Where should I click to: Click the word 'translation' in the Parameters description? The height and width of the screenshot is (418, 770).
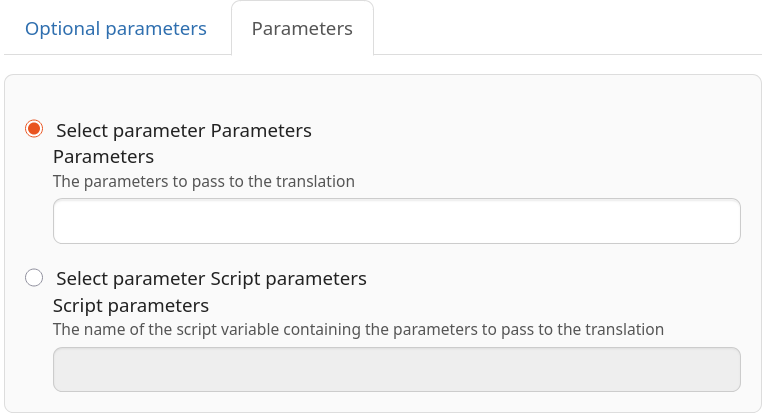[x=320, y=182]
